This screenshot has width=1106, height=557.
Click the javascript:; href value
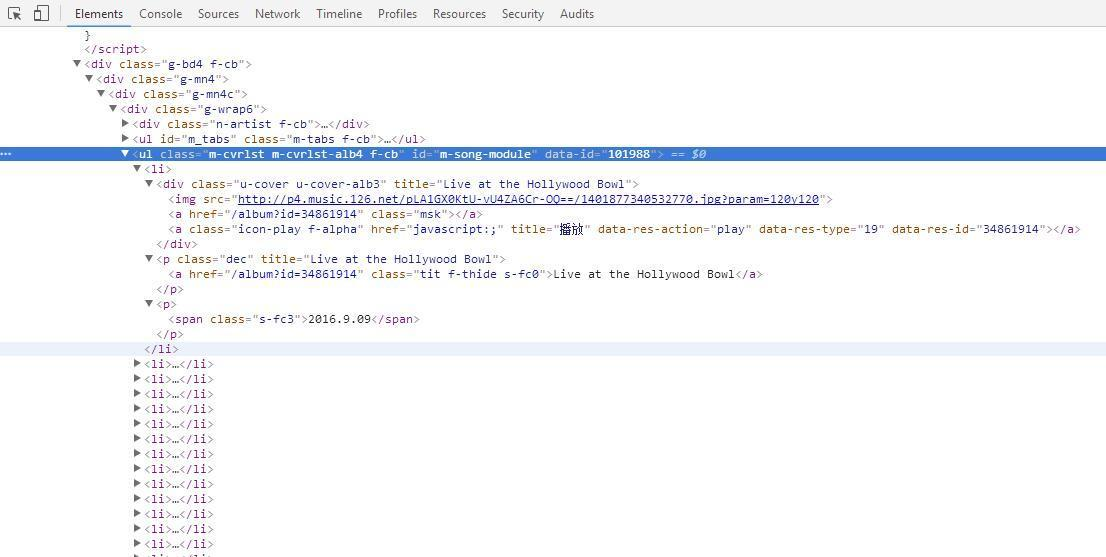pos(454,229)
